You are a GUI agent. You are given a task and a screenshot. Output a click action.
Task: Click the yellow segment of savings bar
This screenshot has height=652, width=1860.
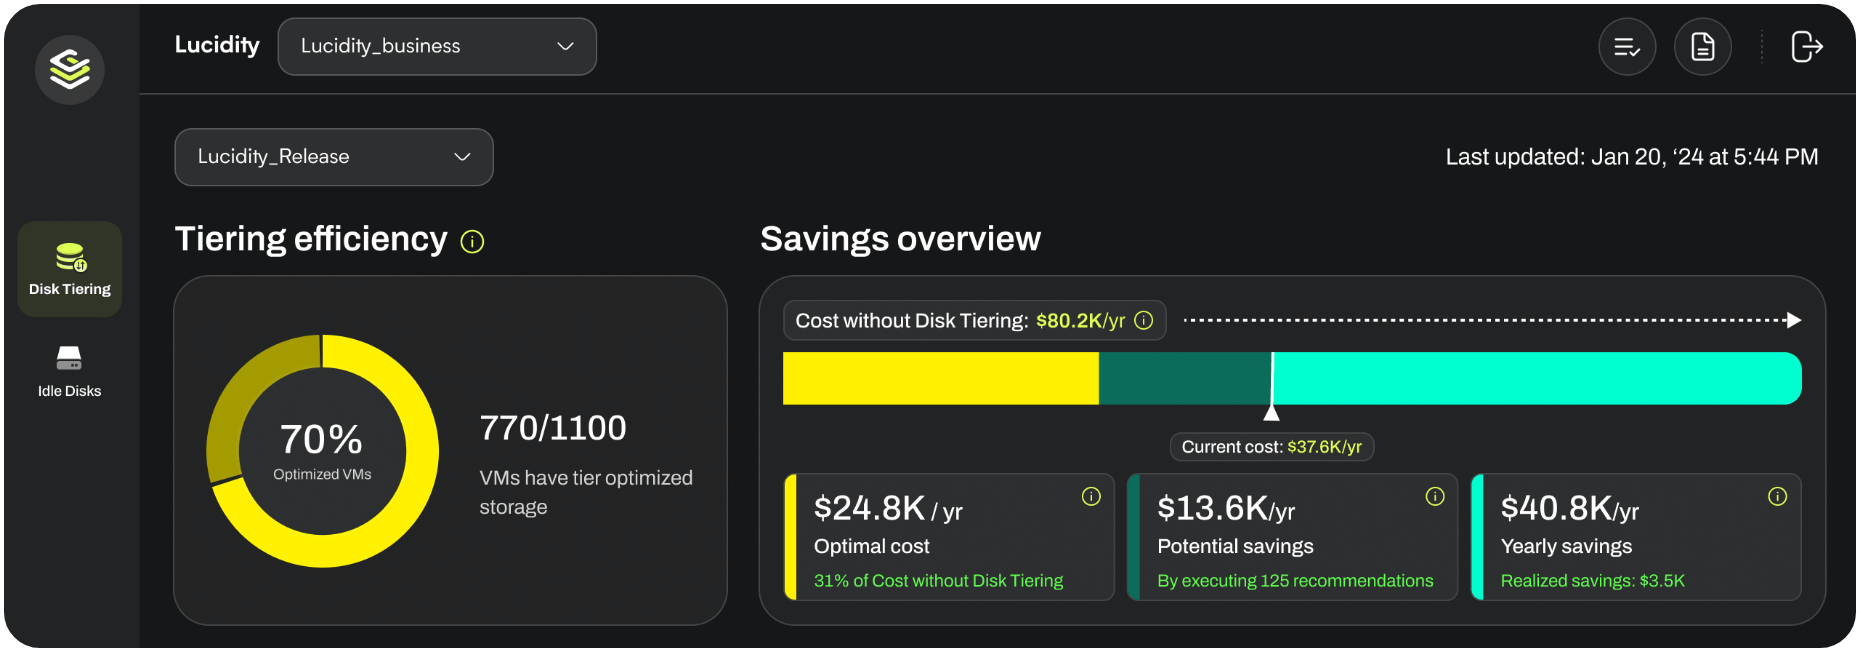click(x=940, y=379)
